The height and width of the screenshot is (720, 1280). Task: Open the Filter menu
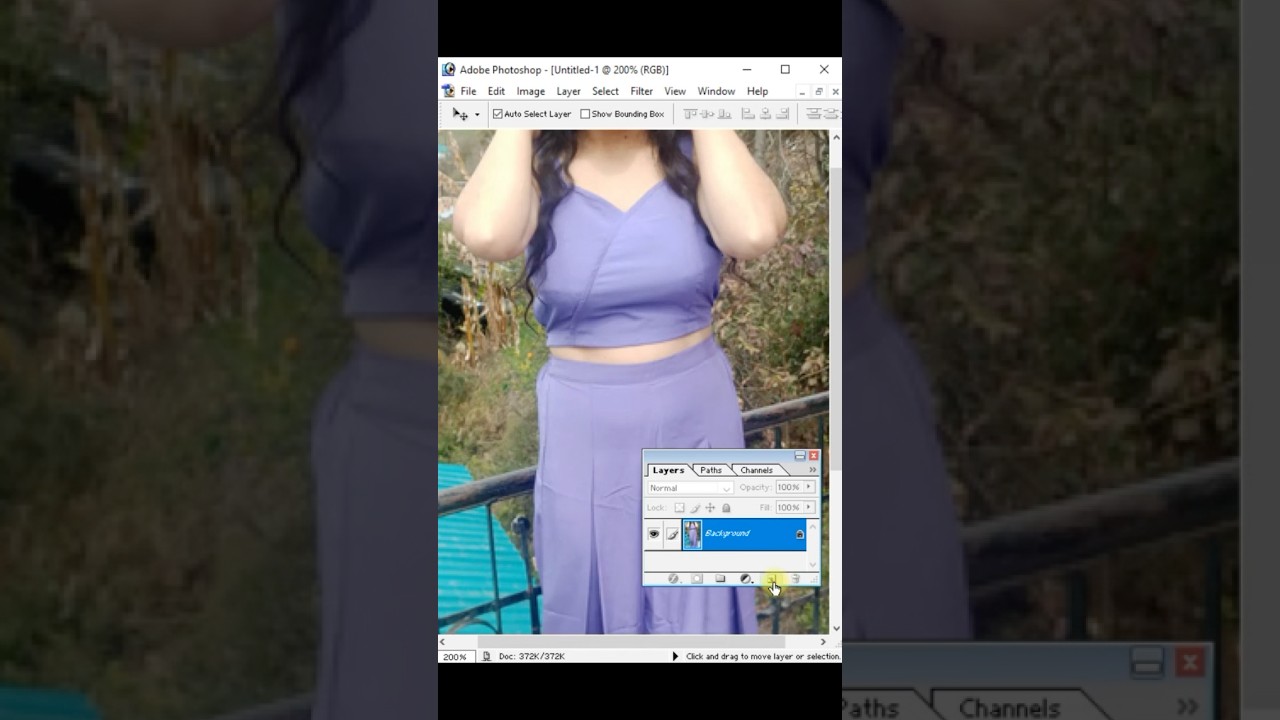pos(641,91)
